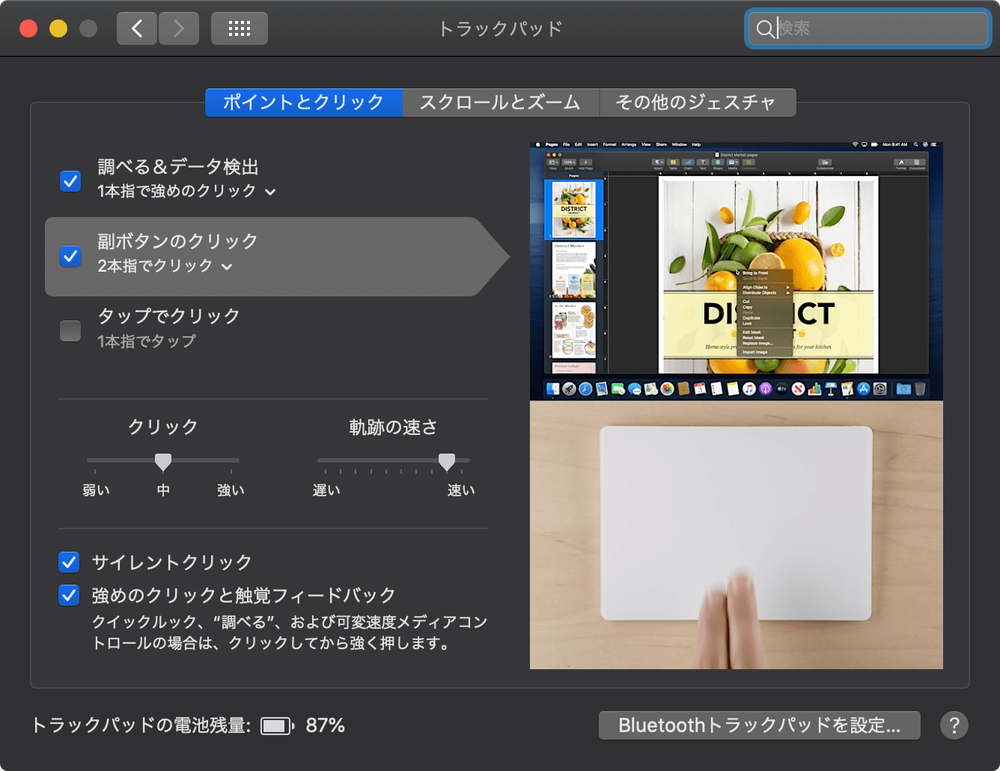Click the Bluetoothトラックパッドを設定 button
The width and height of the screenshot is (1000, 771).
[x=759, y=724]
